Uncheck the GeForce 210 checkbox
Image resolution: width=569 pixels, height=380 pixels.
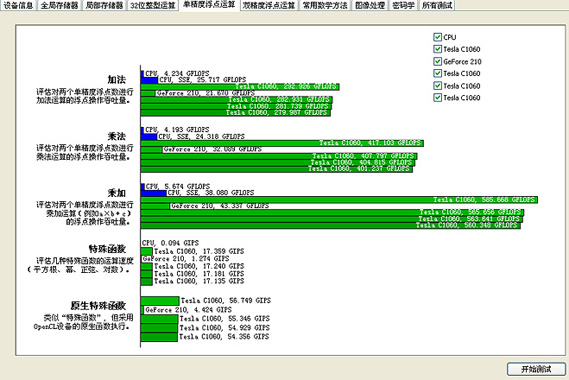437,61
